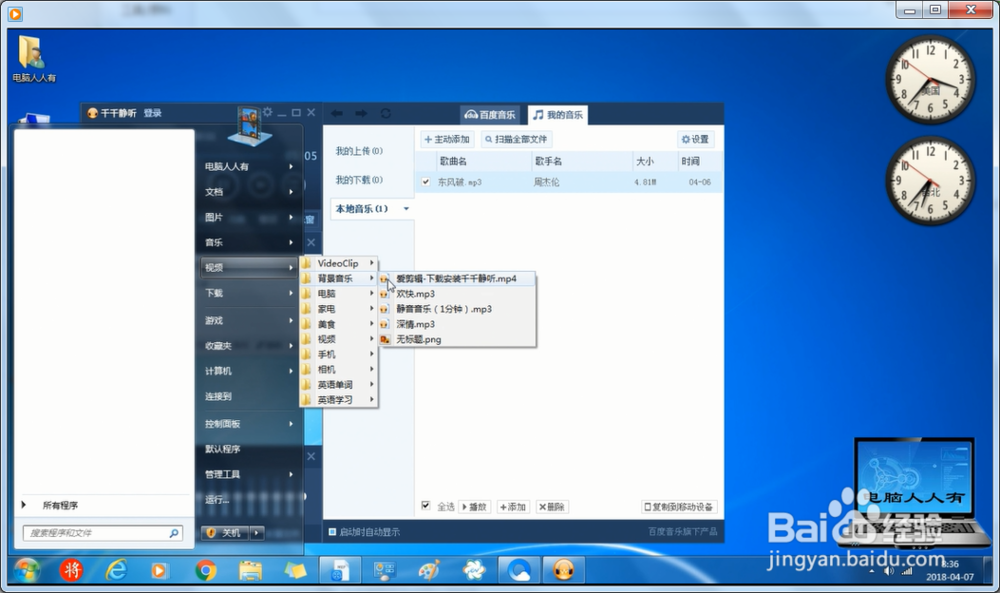The image size is (1000, 593).
Task: Toggle the 全选 select-all checkbox
Action: point(425,506)
